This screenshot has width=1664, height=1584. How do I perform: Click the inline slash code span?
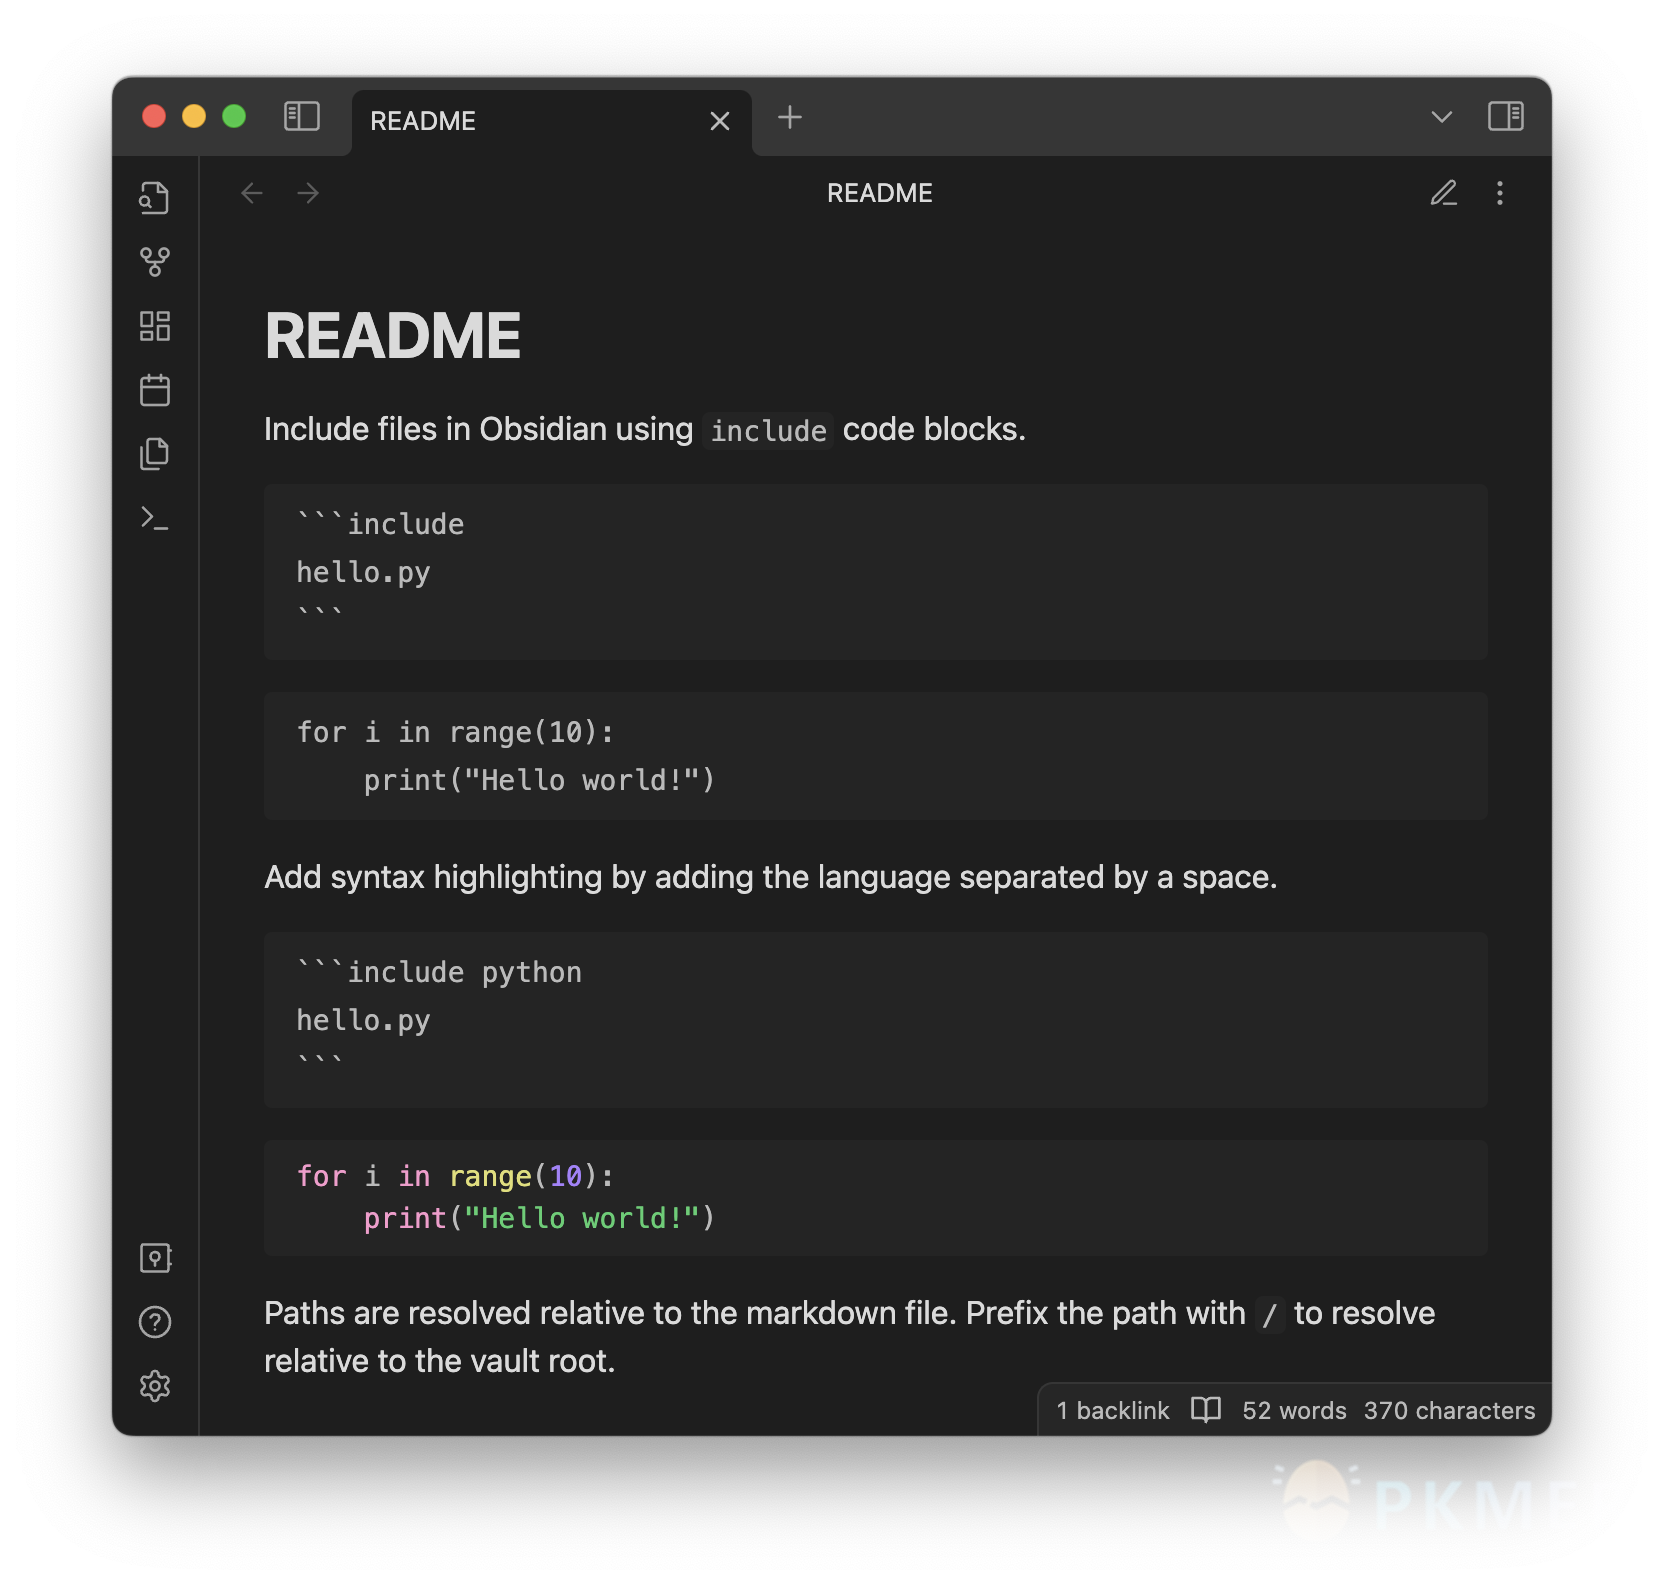(x=1269, y=1315)
